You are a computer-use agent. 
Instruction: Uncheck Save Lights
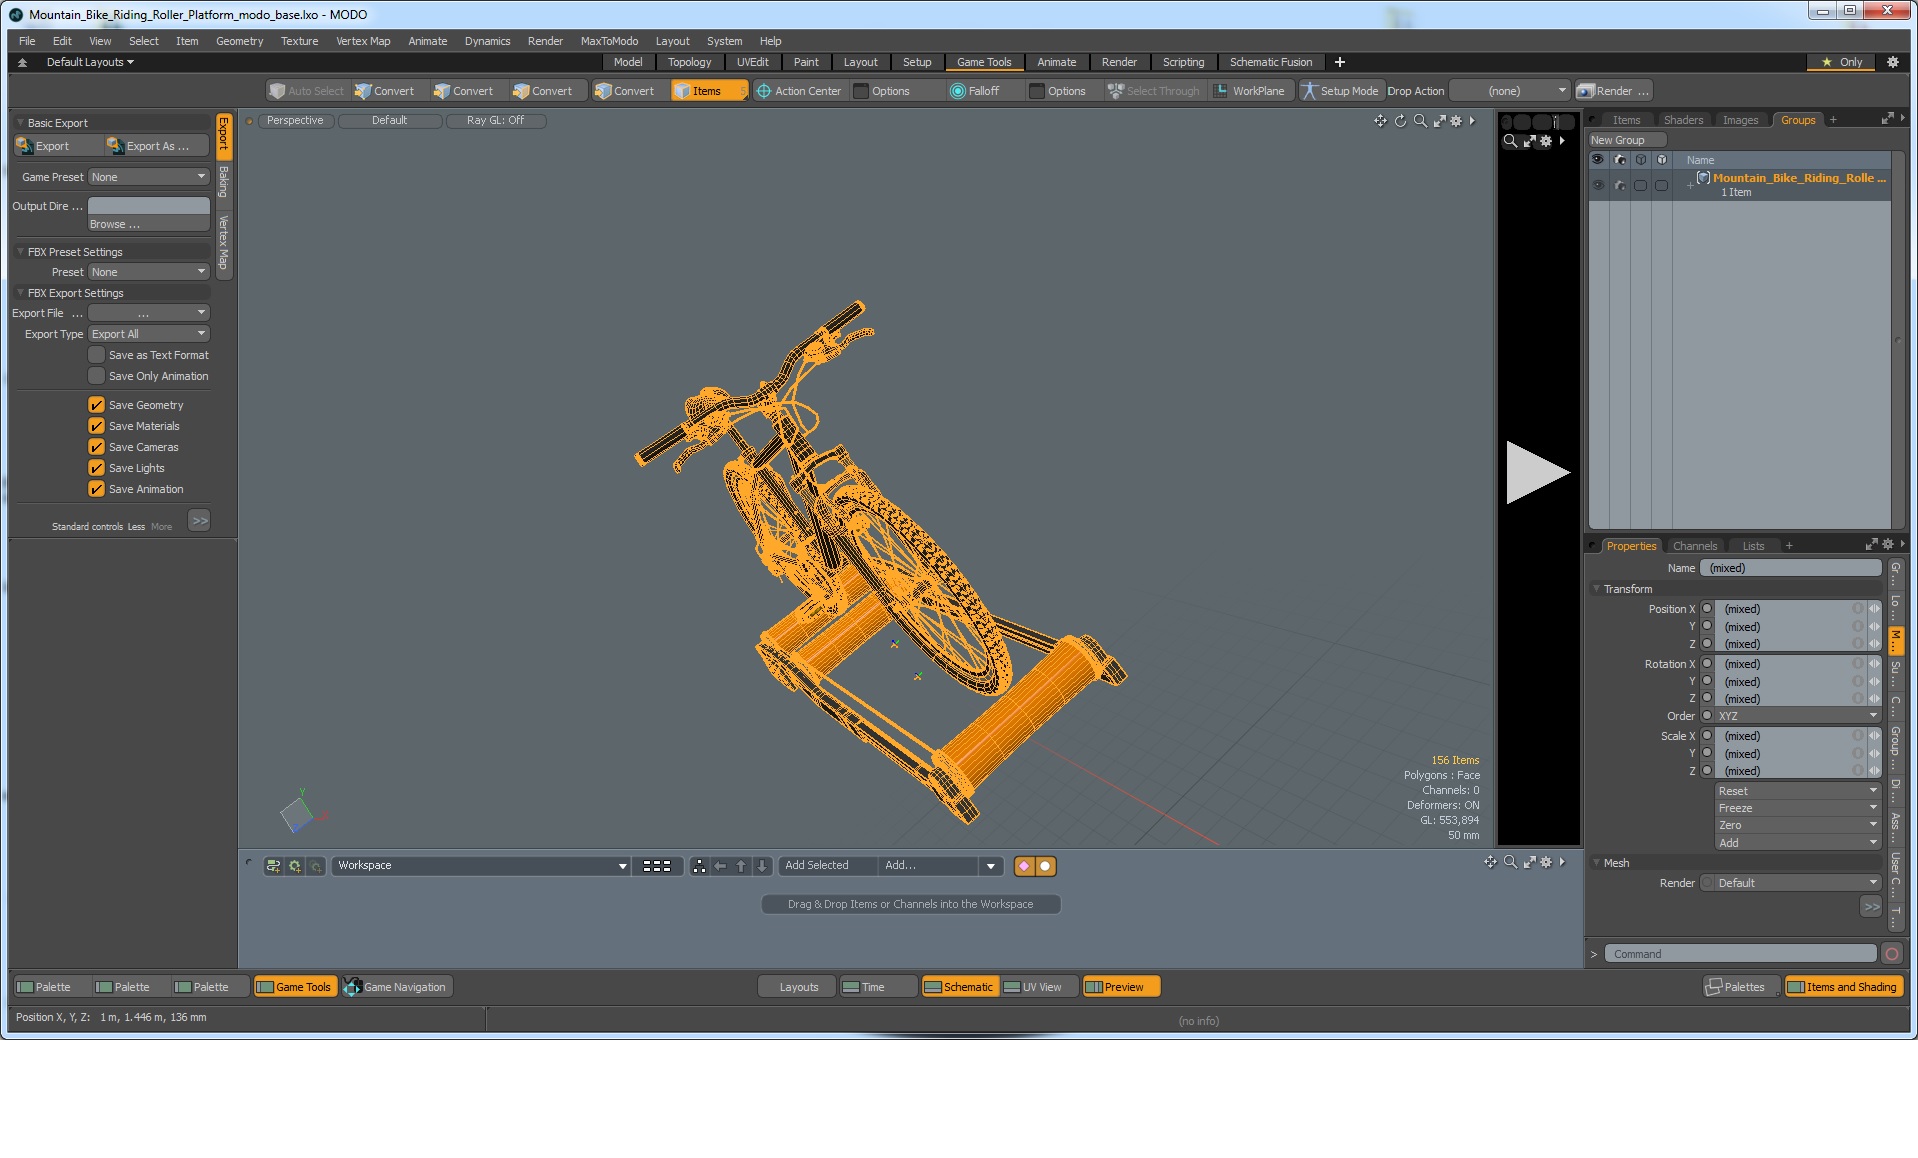pos(96,468)
